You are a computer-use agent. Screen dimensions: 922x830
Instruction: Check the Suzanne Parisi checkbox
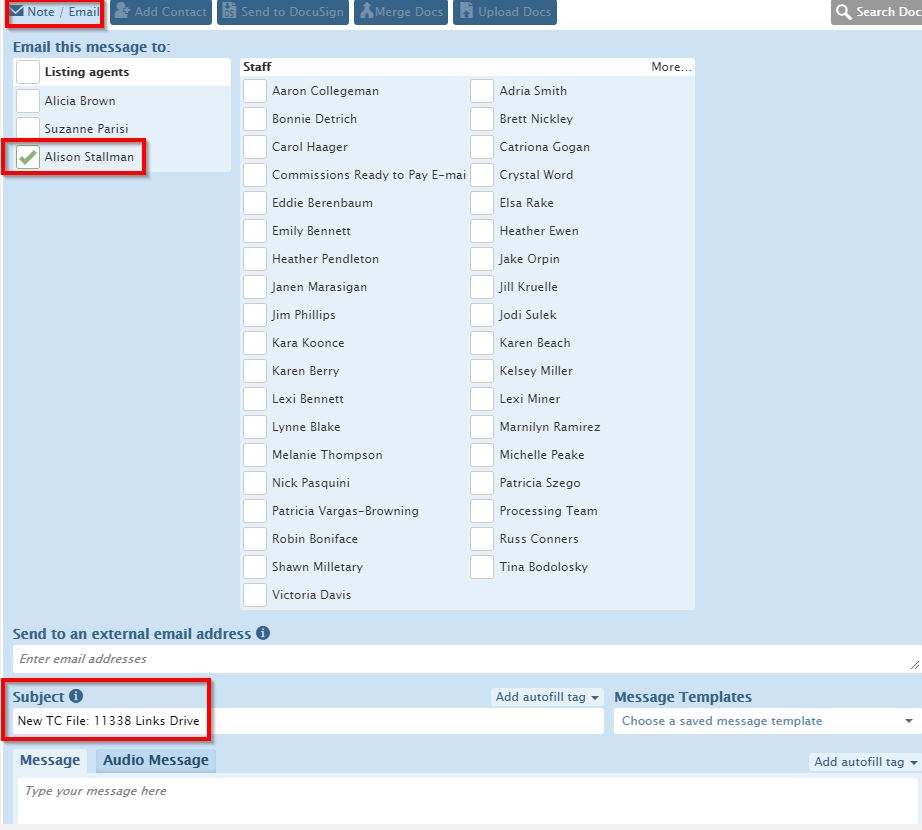click(x=28, y=128)
